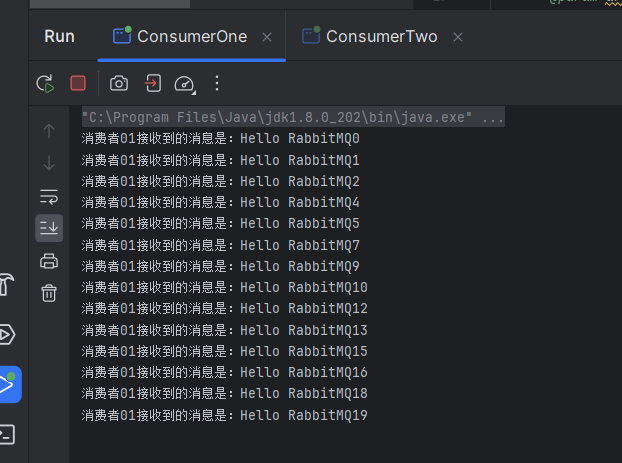Rerun the ConsumerOne process

[x=45, y=84]
